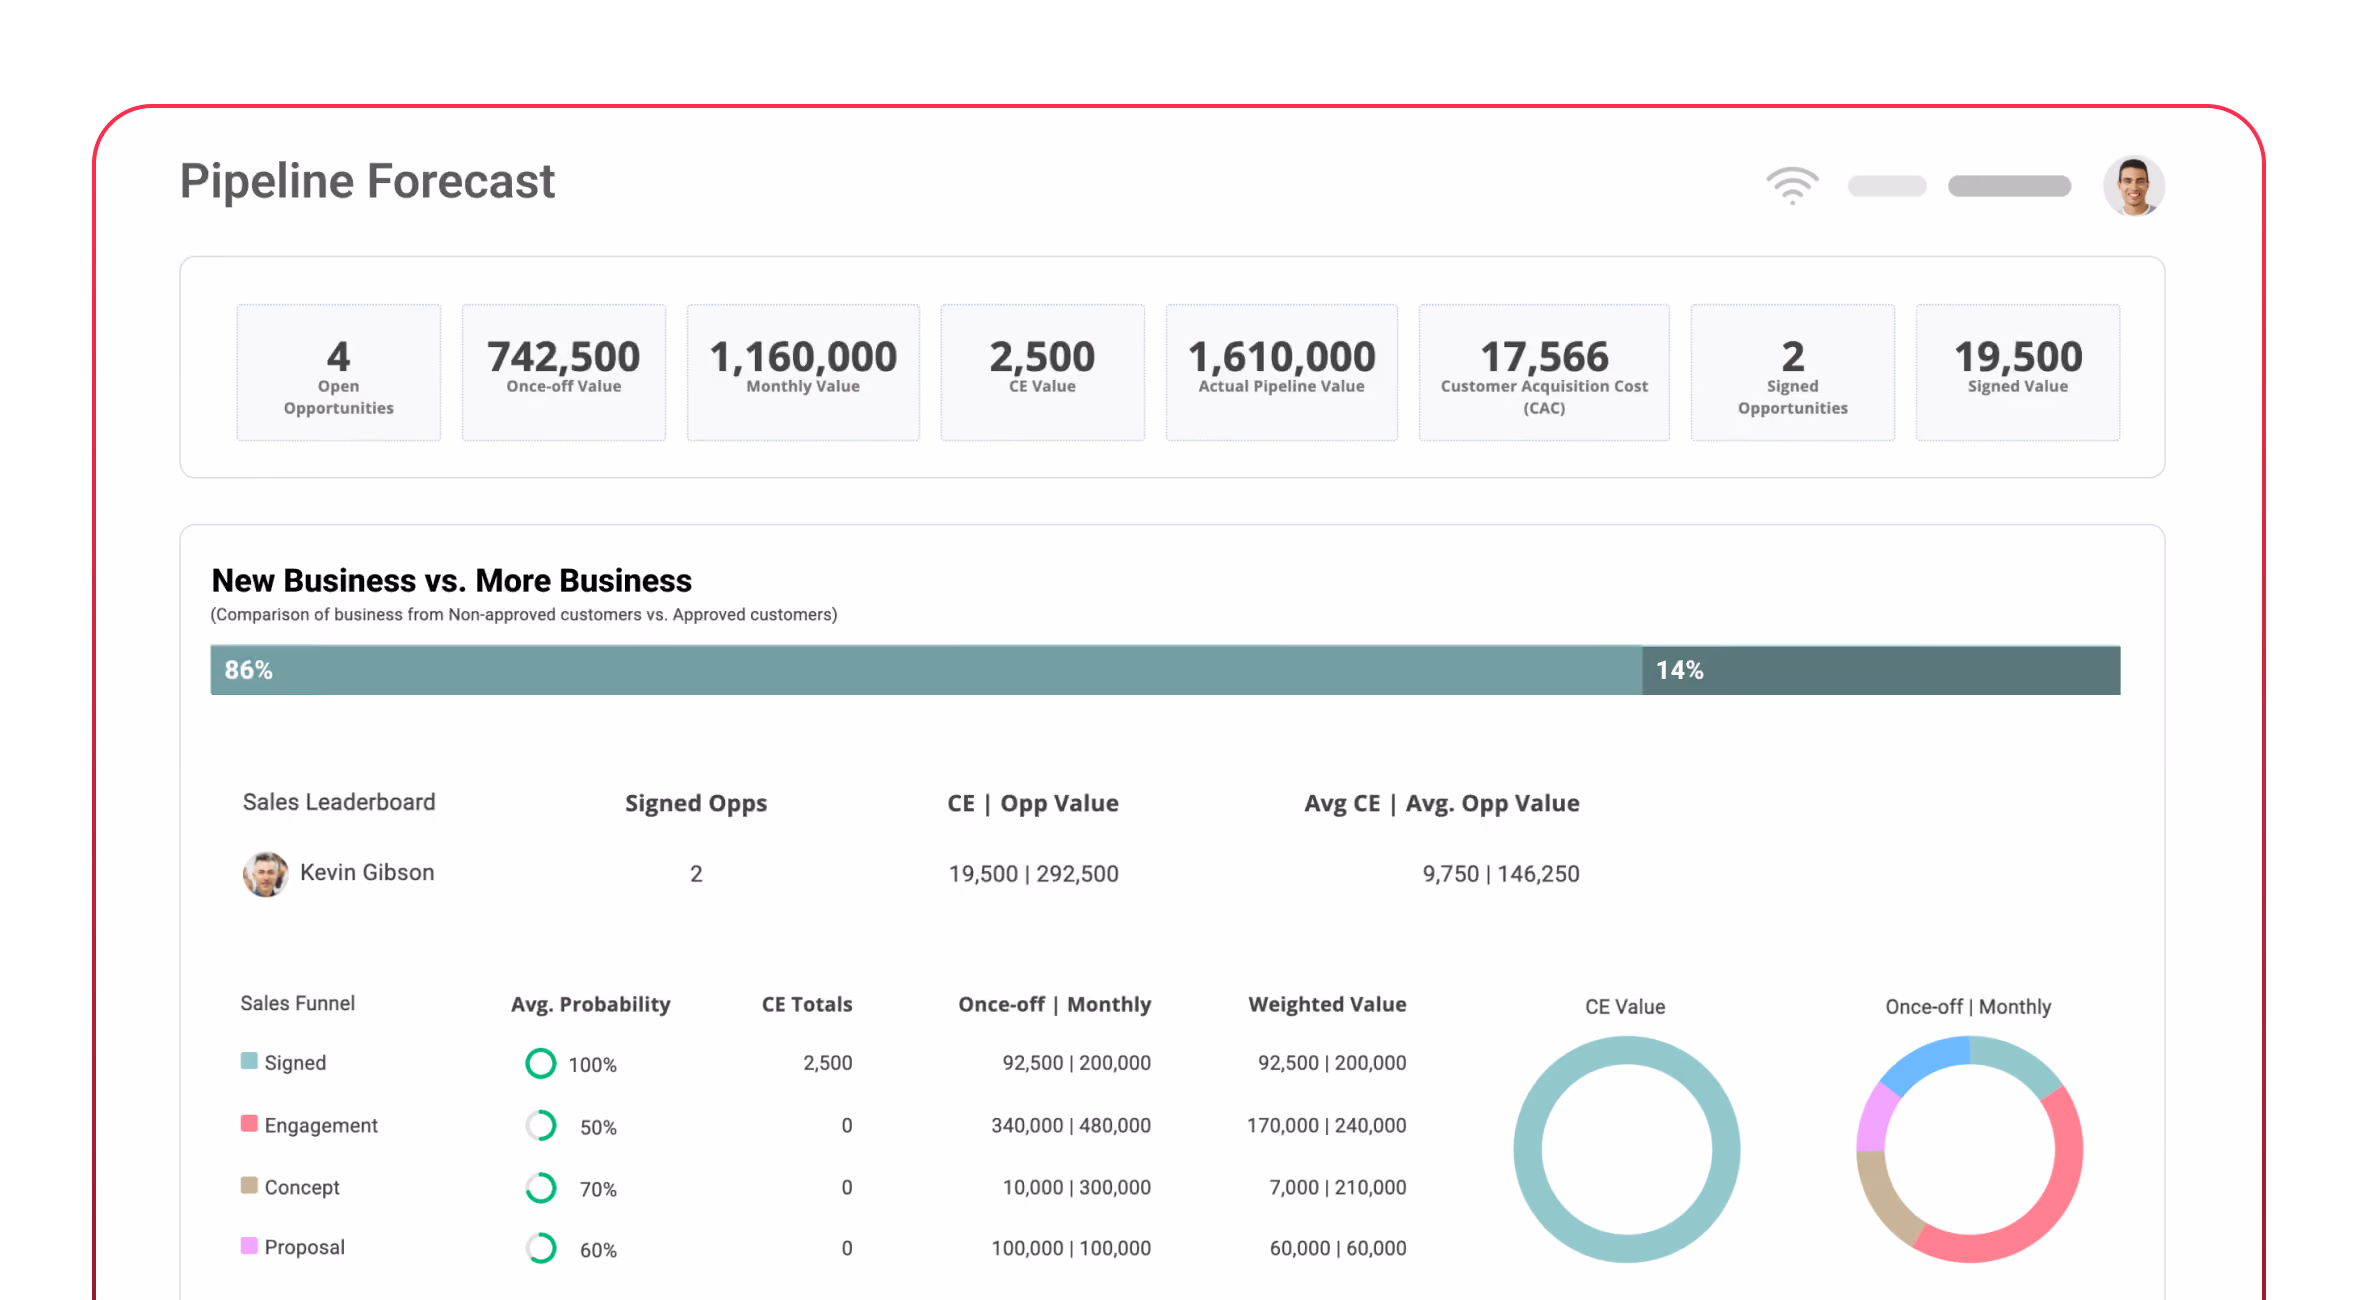The width and height of the screenshot is (2360, 1300).
Task: Click the 100% probability ring for Signed
Action: coord(541,1063)
